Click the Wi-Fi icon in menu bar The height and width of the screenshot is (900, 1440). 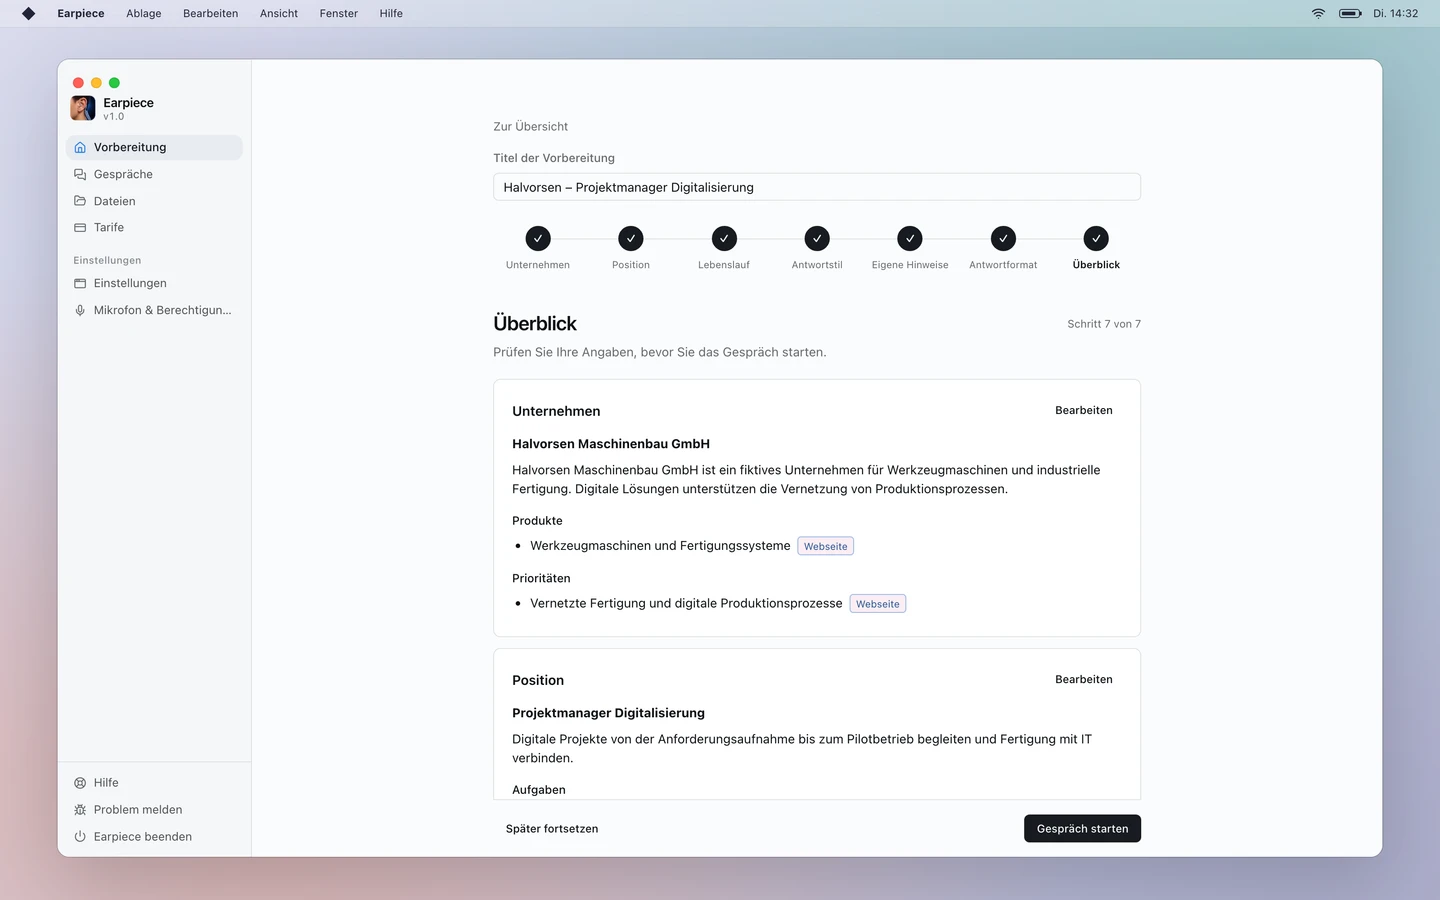click(x=1318, y=14)
